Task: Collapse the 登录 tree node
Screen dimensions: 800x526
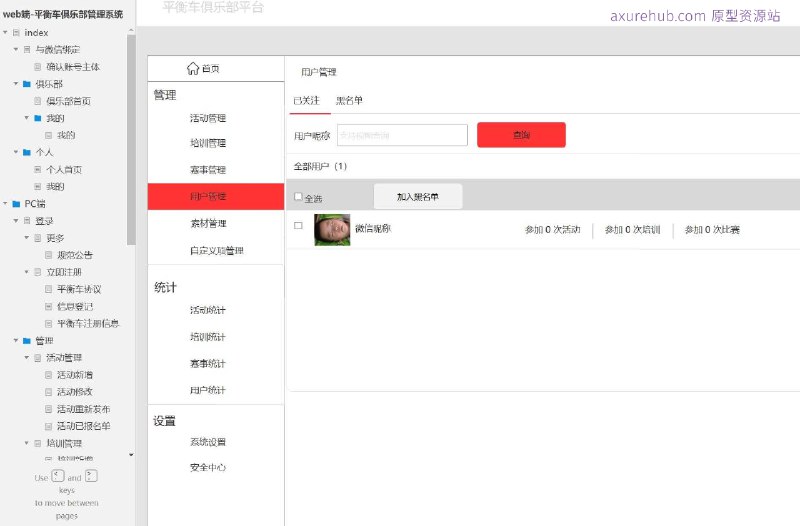Action: [16, 221]
